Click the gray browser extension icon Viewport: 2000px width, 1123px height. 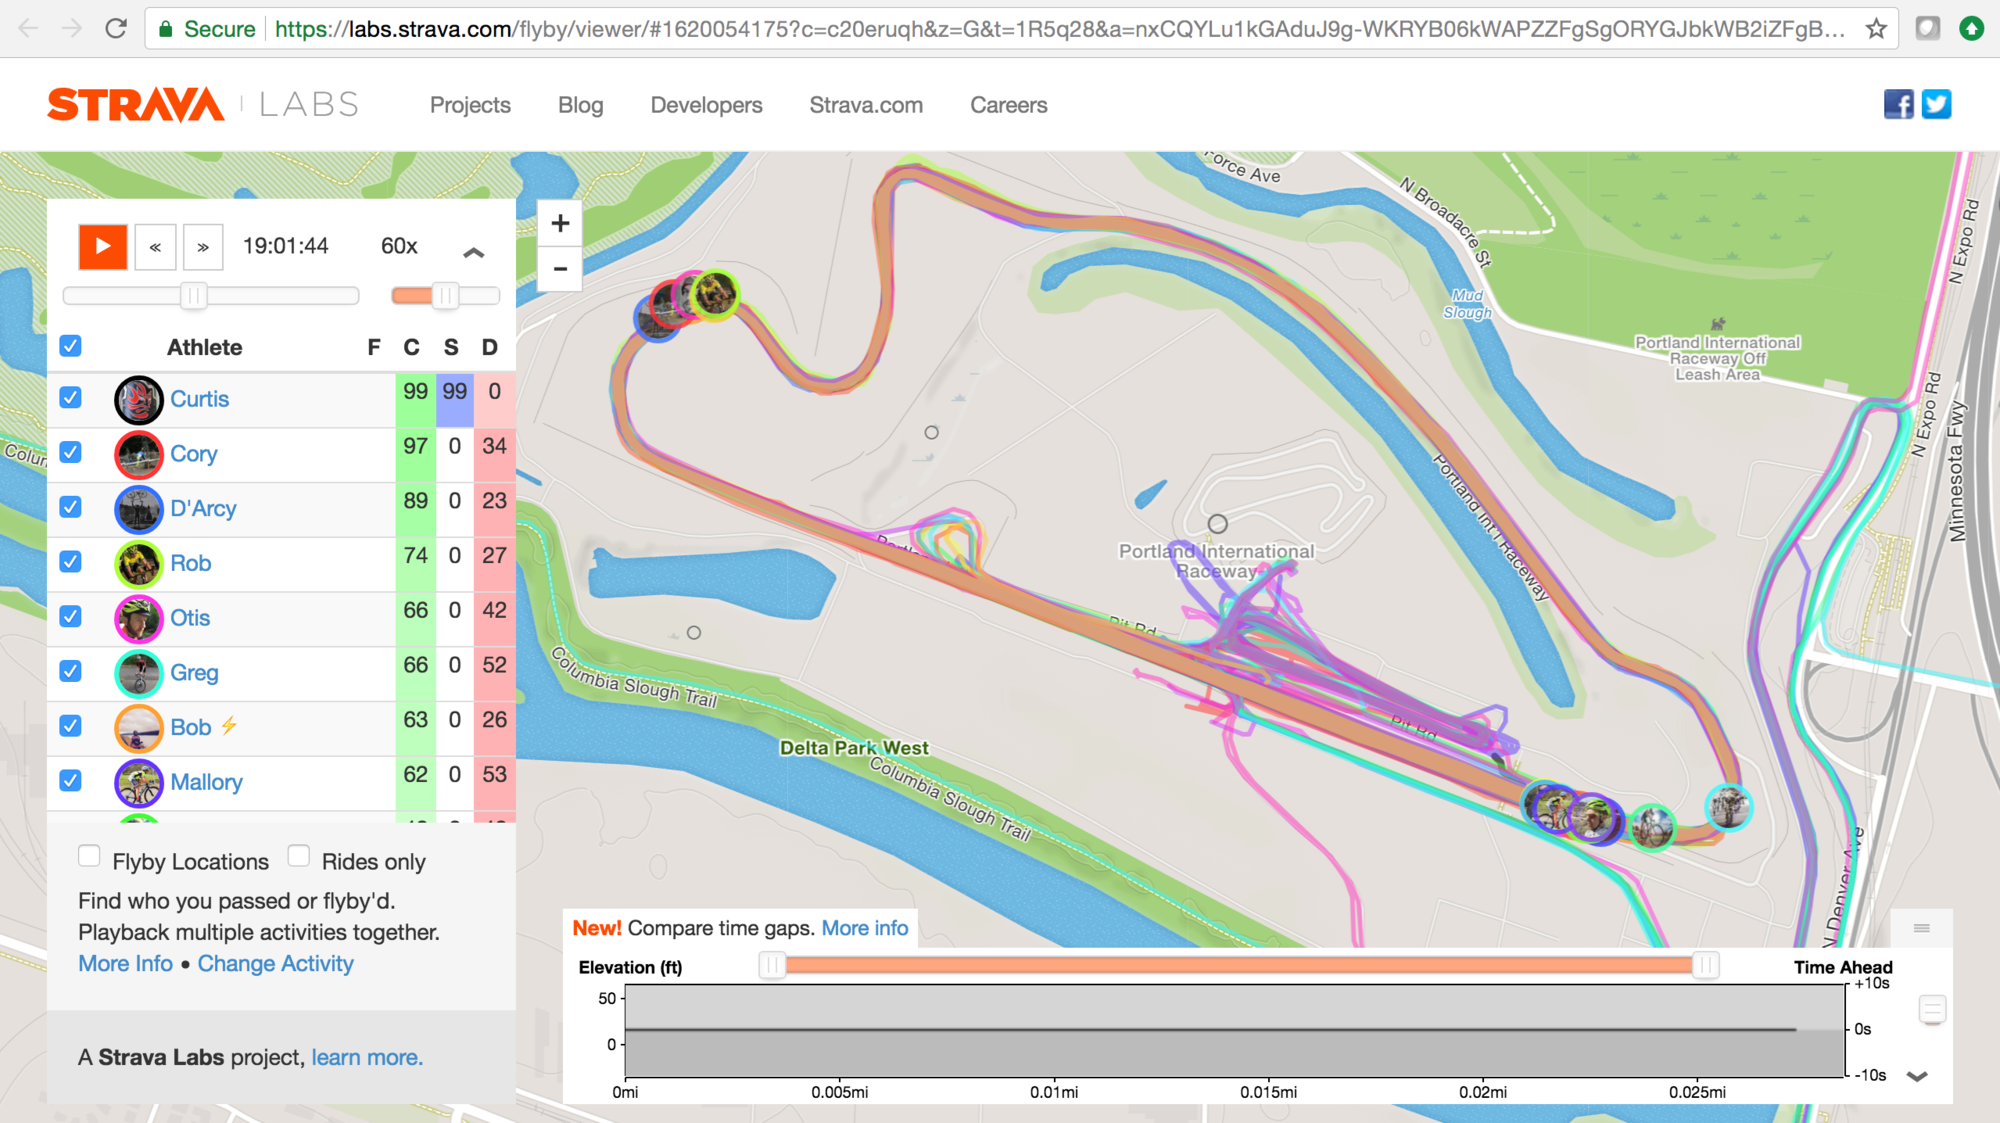[1927, 28]
